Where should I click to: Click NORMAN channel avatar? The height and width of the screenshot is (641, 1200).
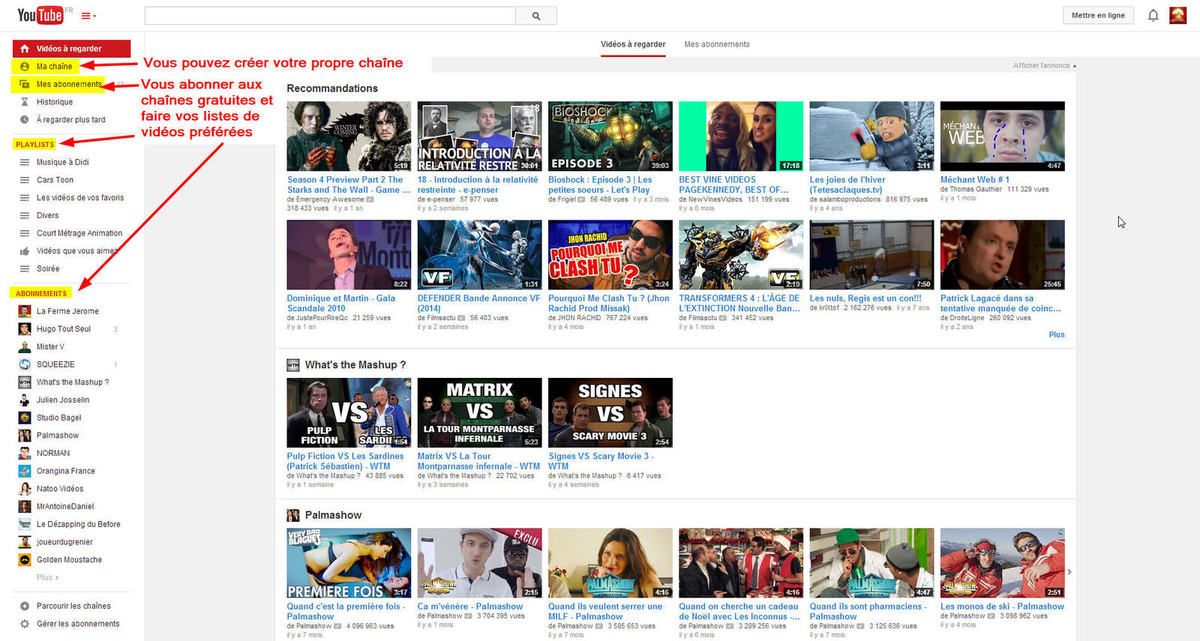coord(25,453)
